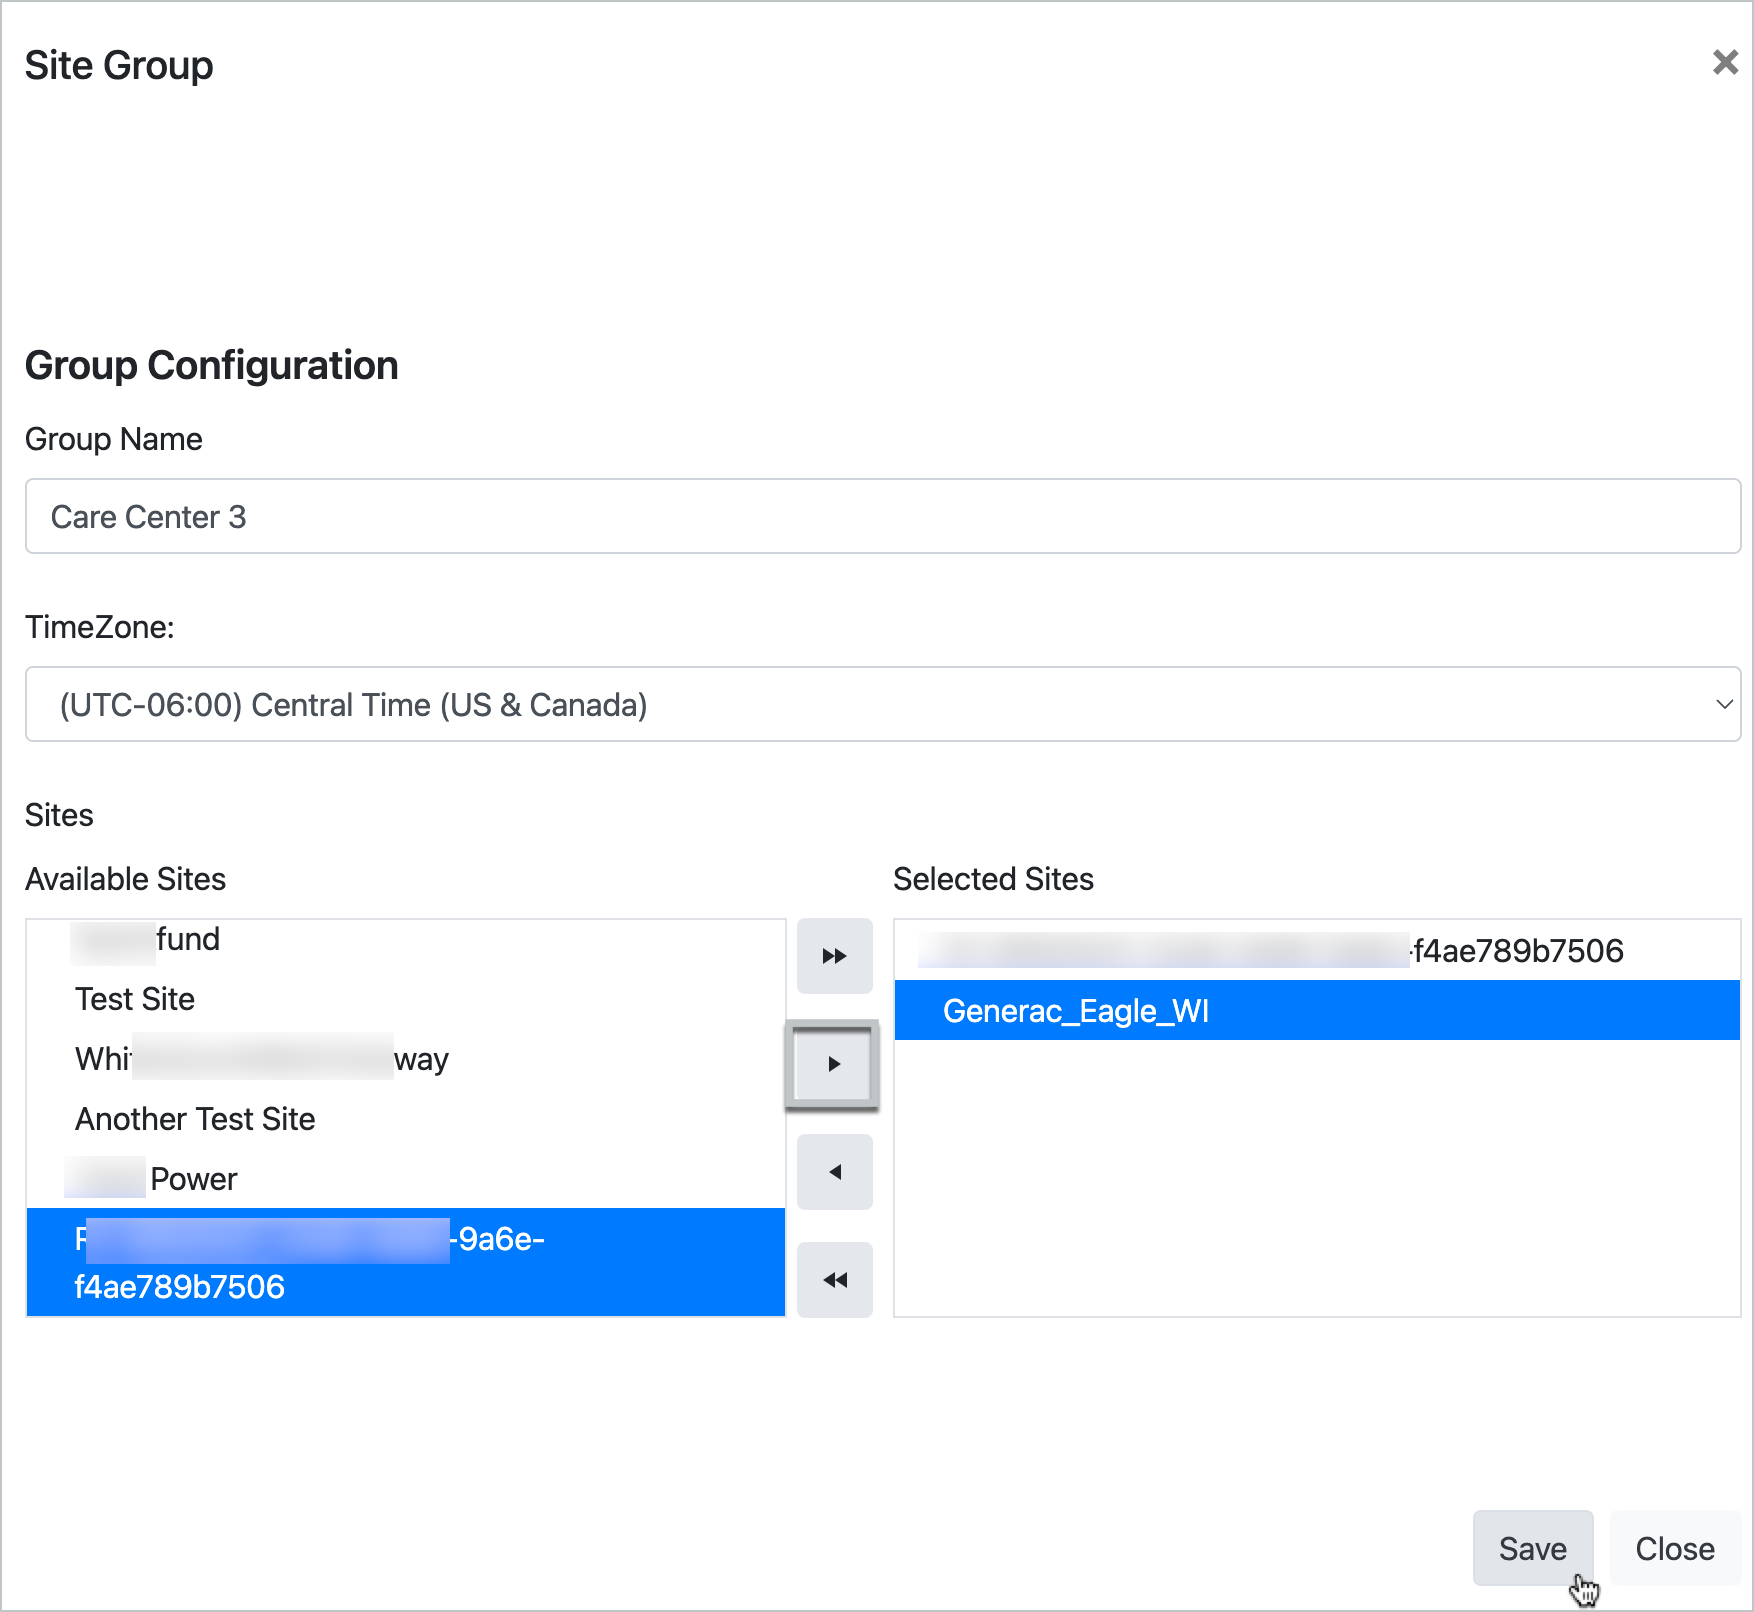The image size is (1754, 1612).
Task: Click the Close button
Action: [1674, 1548]
